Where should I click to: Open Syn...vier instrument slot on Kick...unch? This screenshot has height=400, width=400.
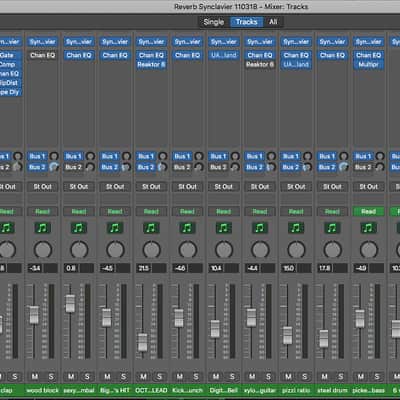(x=187, y=42)
